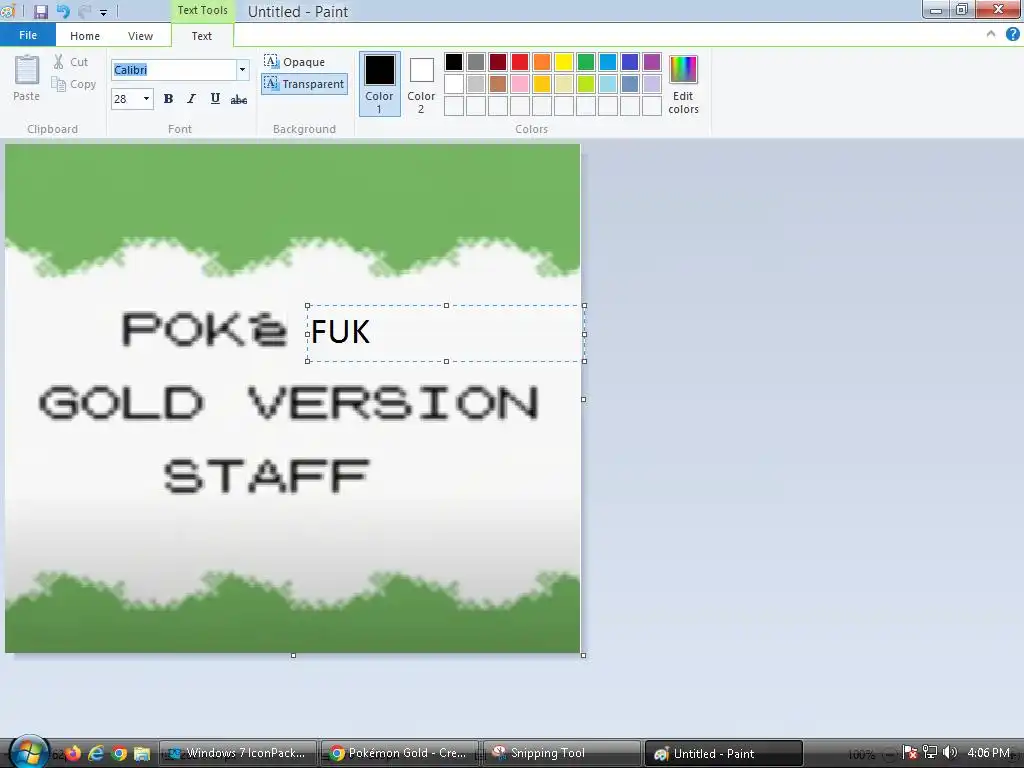Open the Customize Quick Access Toolbar dropdown
Screen dimensions: 1024x768
click(103, 12)
